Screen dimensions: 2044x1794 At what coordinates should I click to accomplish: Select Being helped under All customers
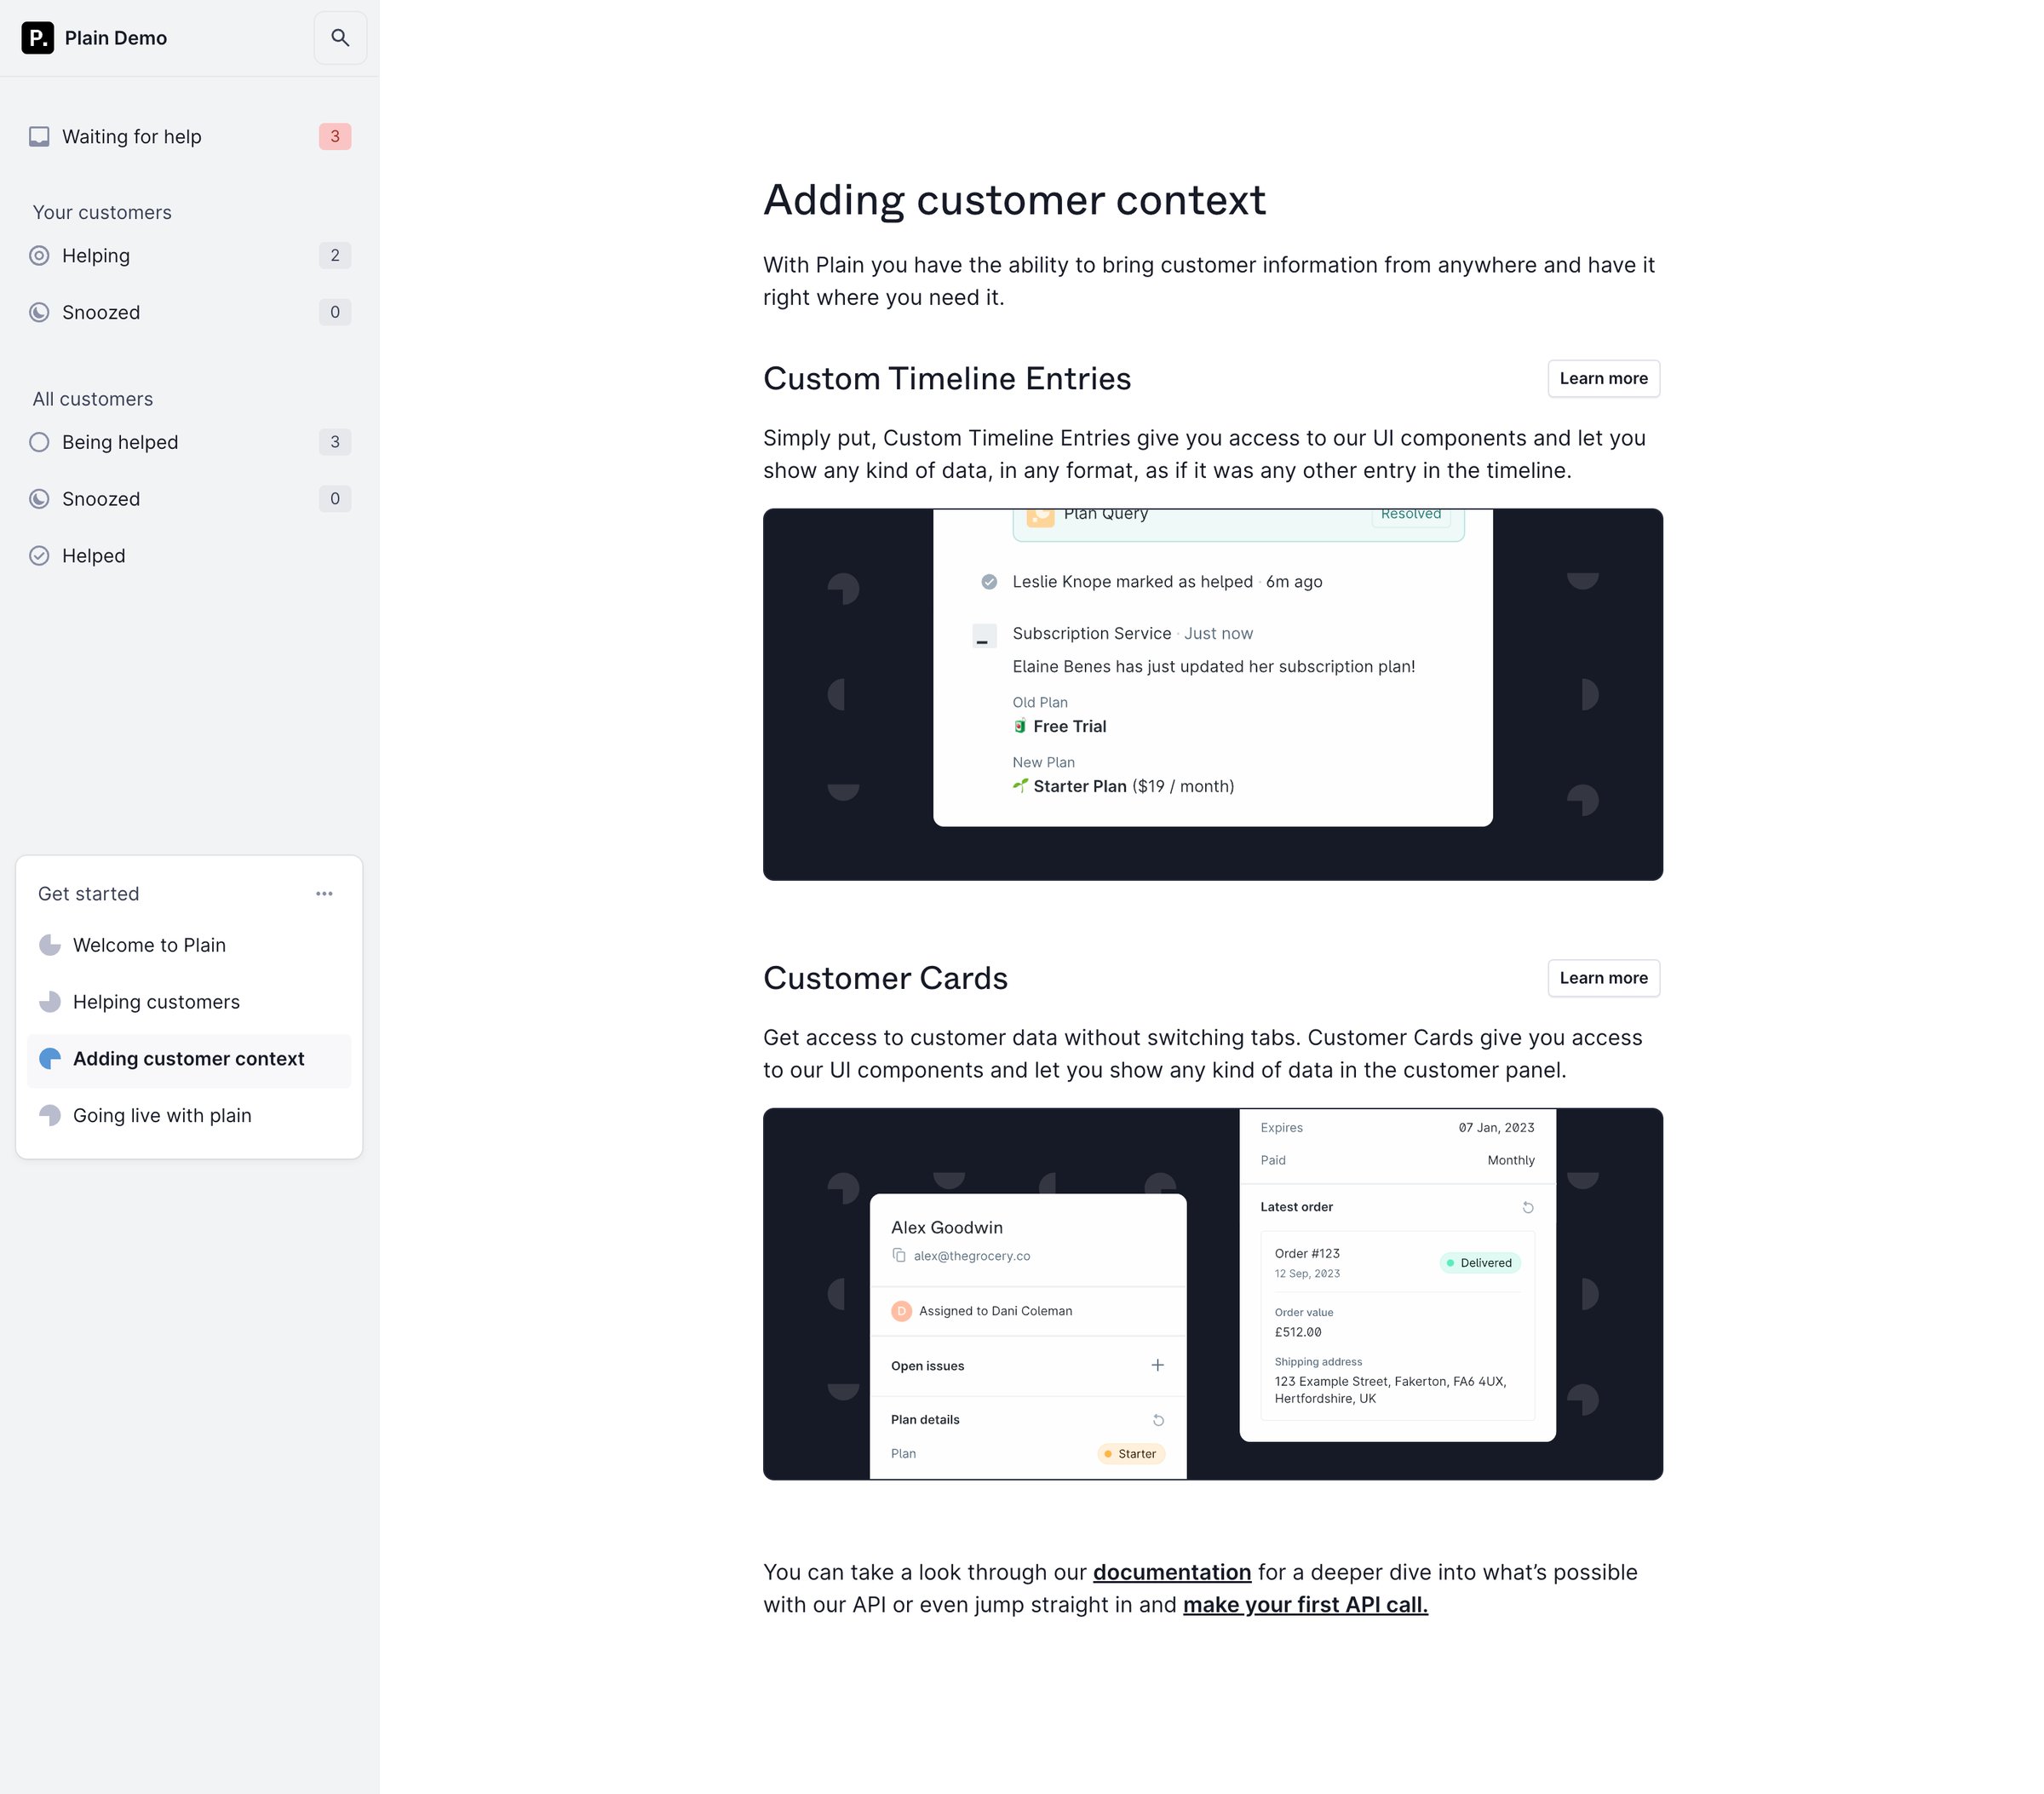pos(189,442)
